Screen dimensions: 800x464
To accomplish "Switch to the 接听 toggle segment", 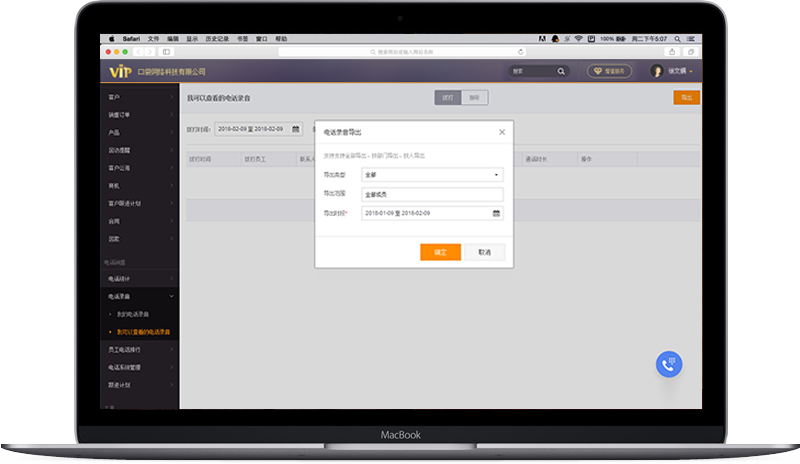I will (474, 98).
